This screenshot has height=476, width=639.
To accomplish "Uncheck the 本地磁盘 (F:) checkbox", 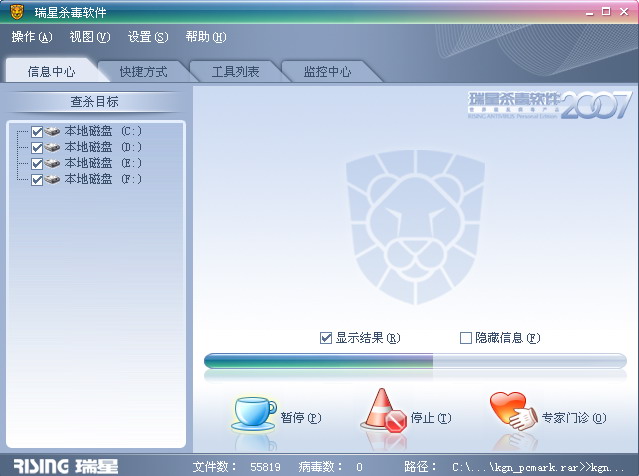I will pos(37,180).
